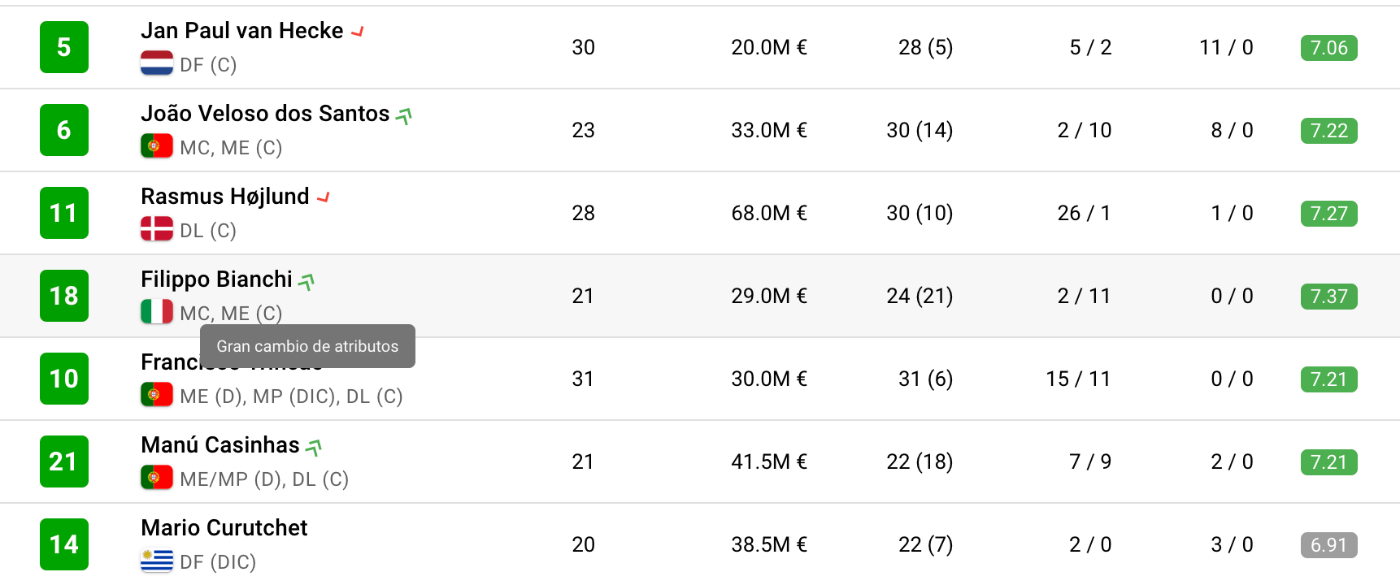Click the green number 18 shirt badge

pos(64,296)
